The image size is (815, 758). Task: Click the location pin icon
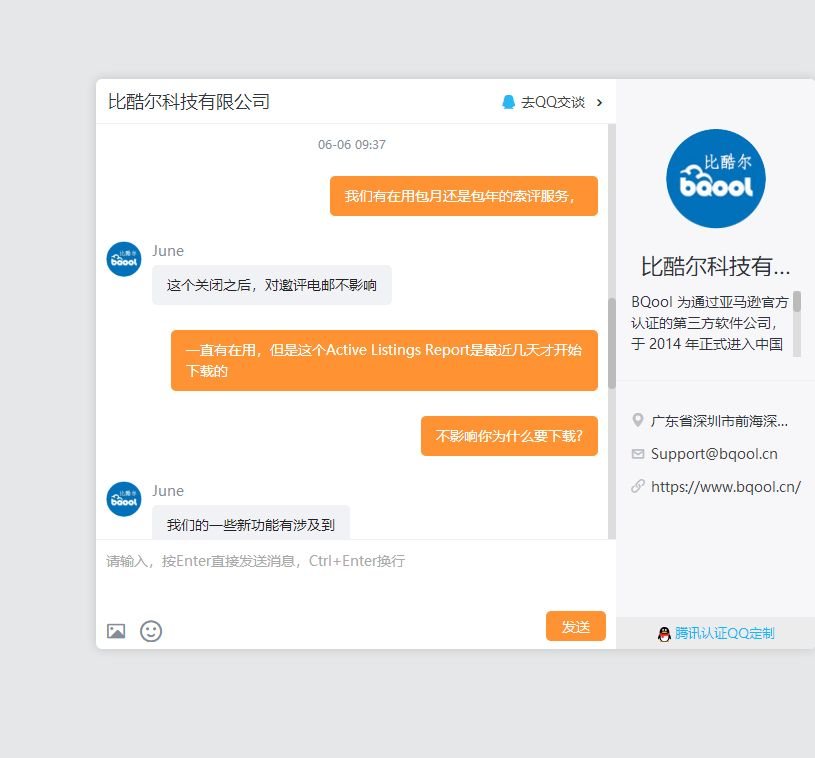638,421
